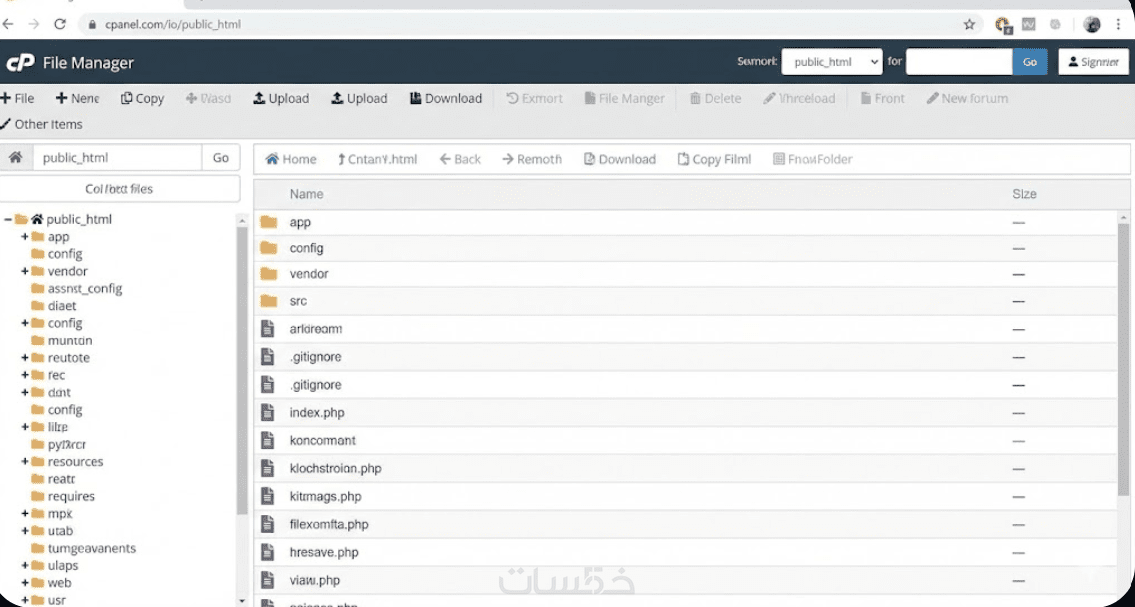The height and width of the screenshot is (607, 1135).
Task: Click the Exmort toolbar item
Action: pyautogui.click(x=534, y=98)
